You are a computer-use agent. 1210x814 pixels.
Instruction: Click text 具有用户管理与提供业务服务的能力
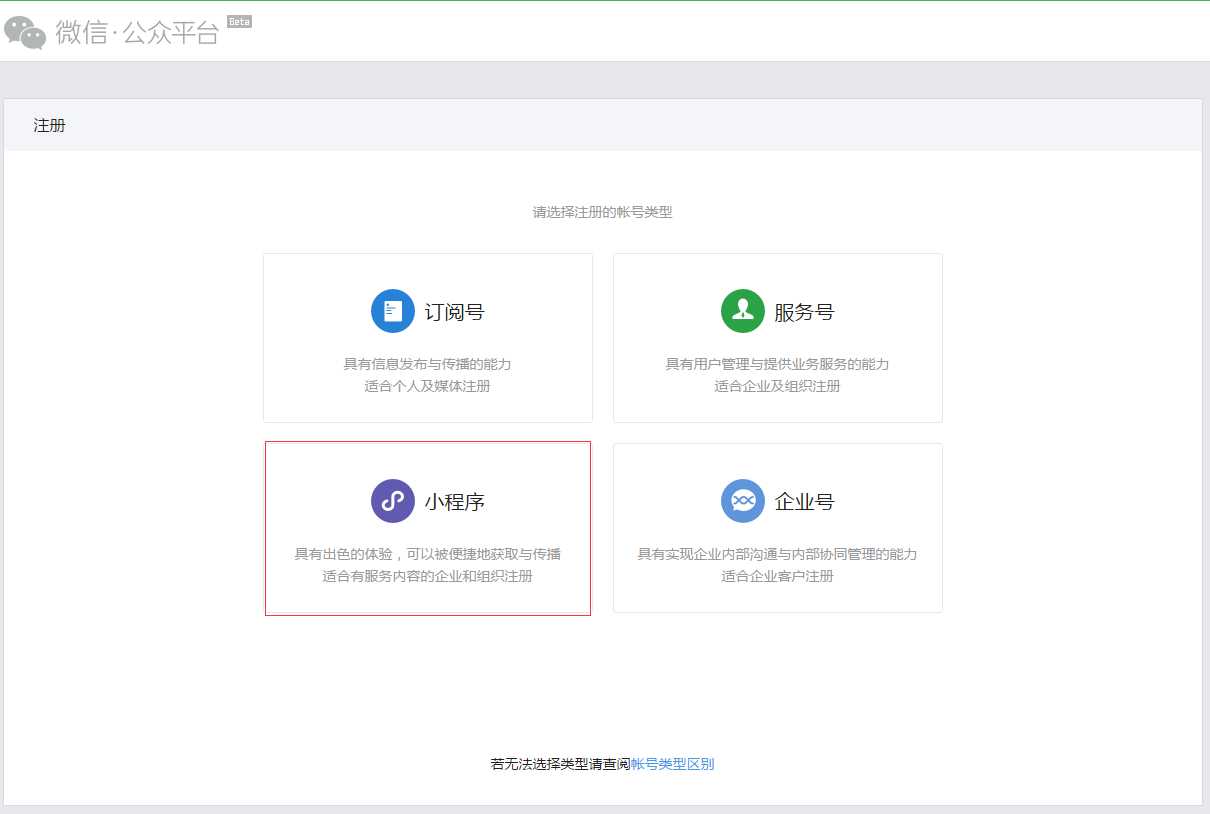[777, 364]
